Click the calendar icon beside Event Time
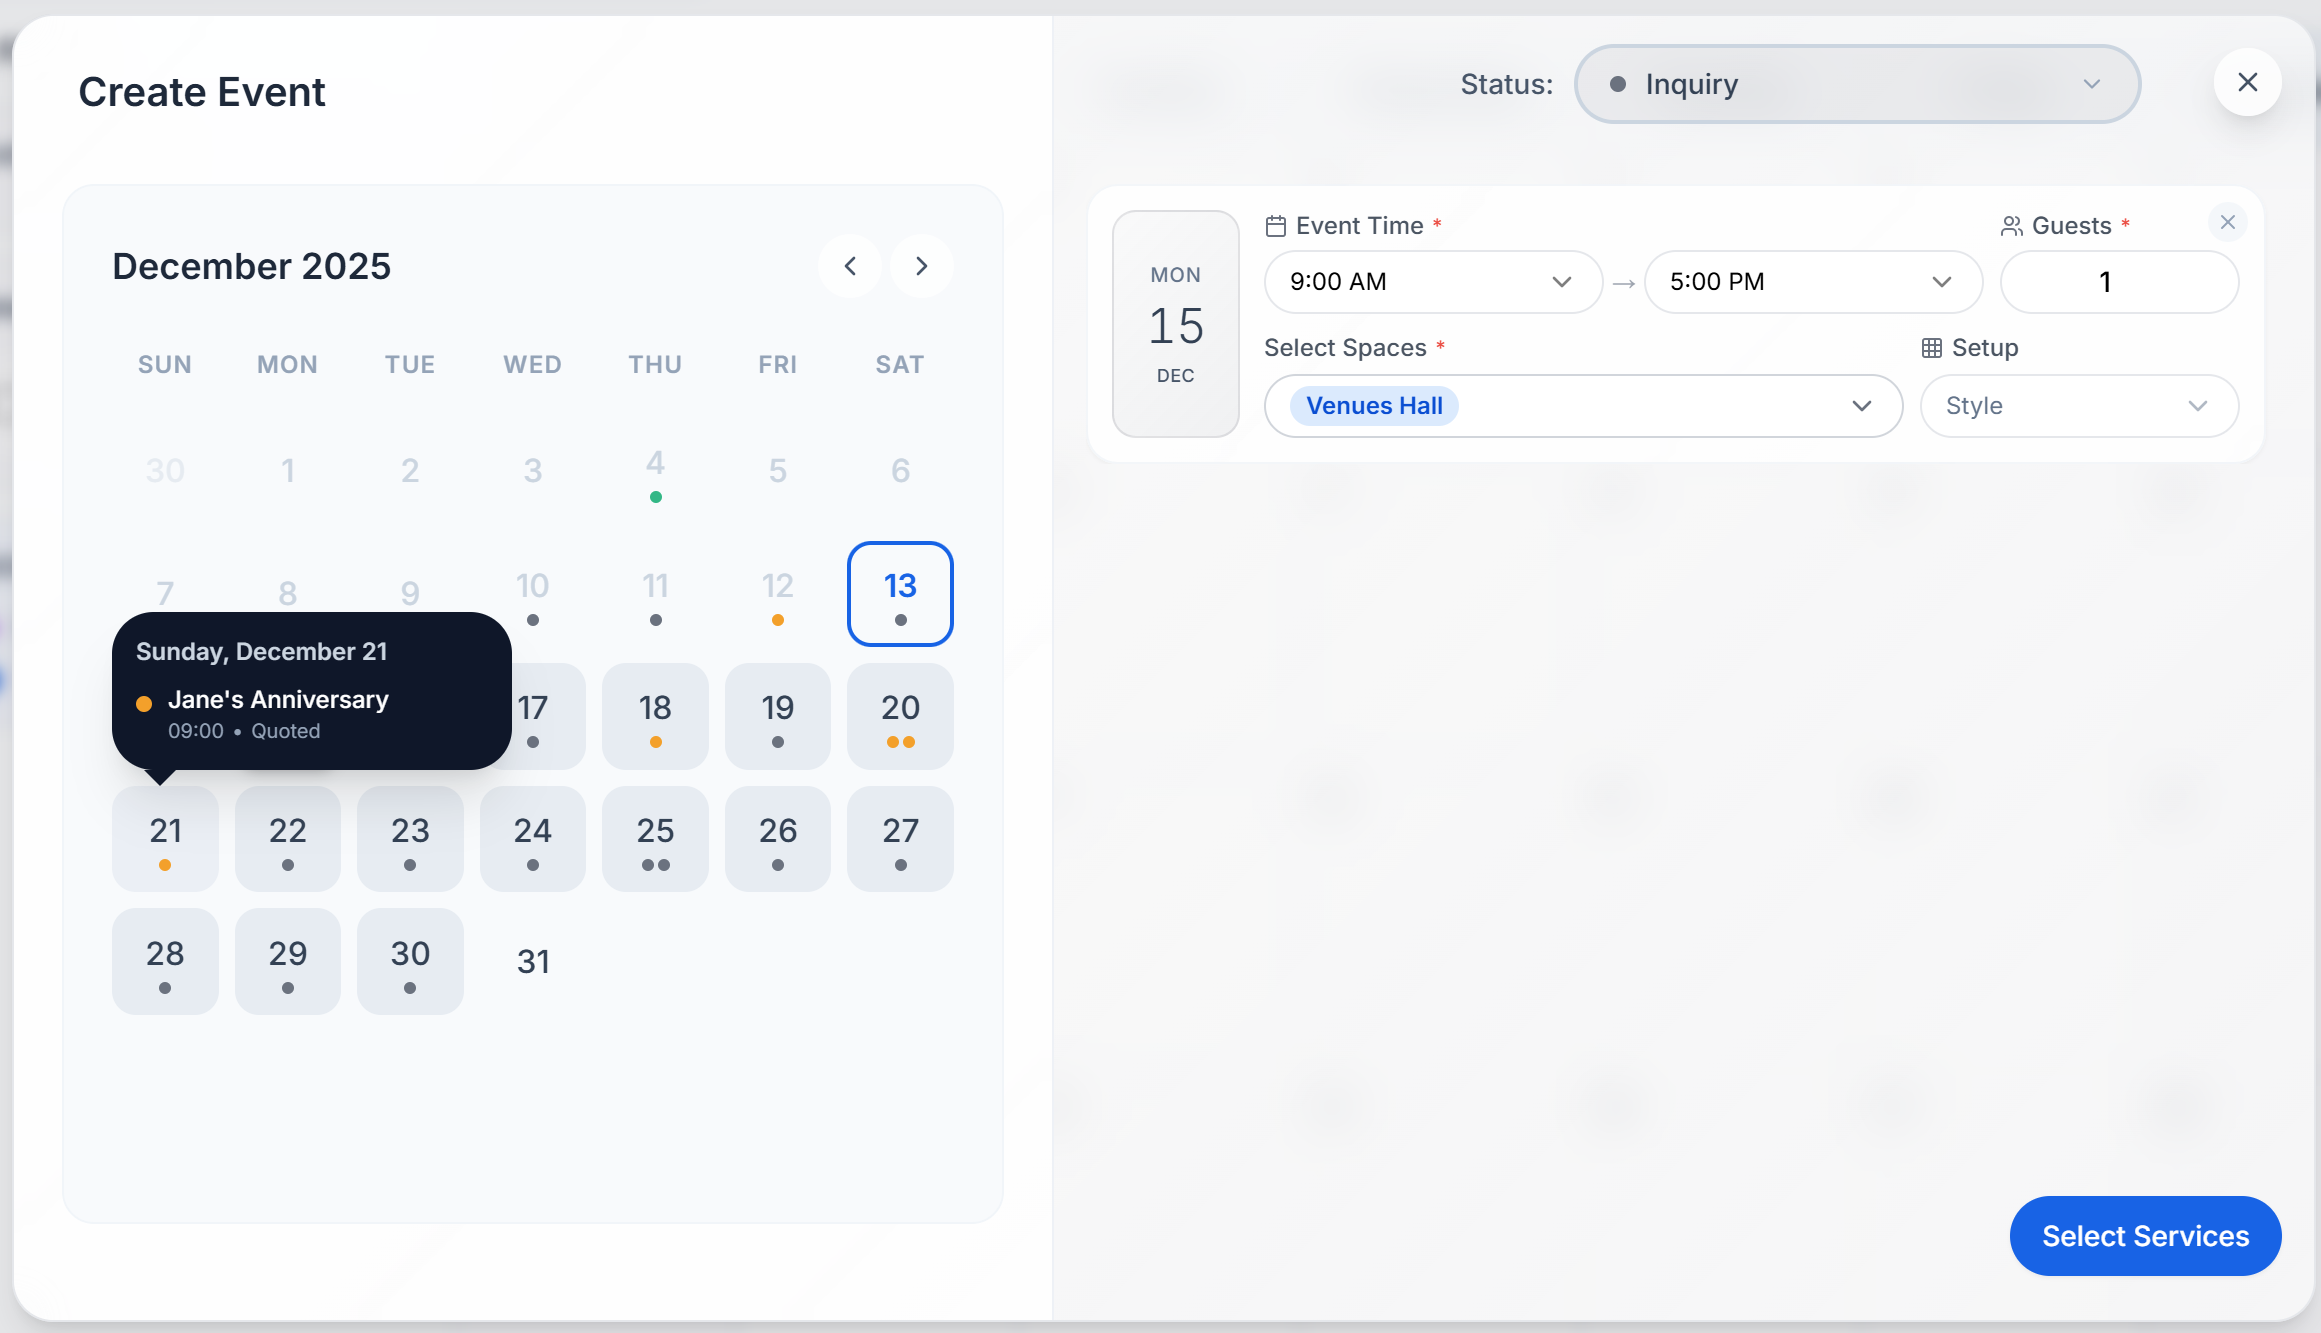2321x1333 pixels. 1275,225
